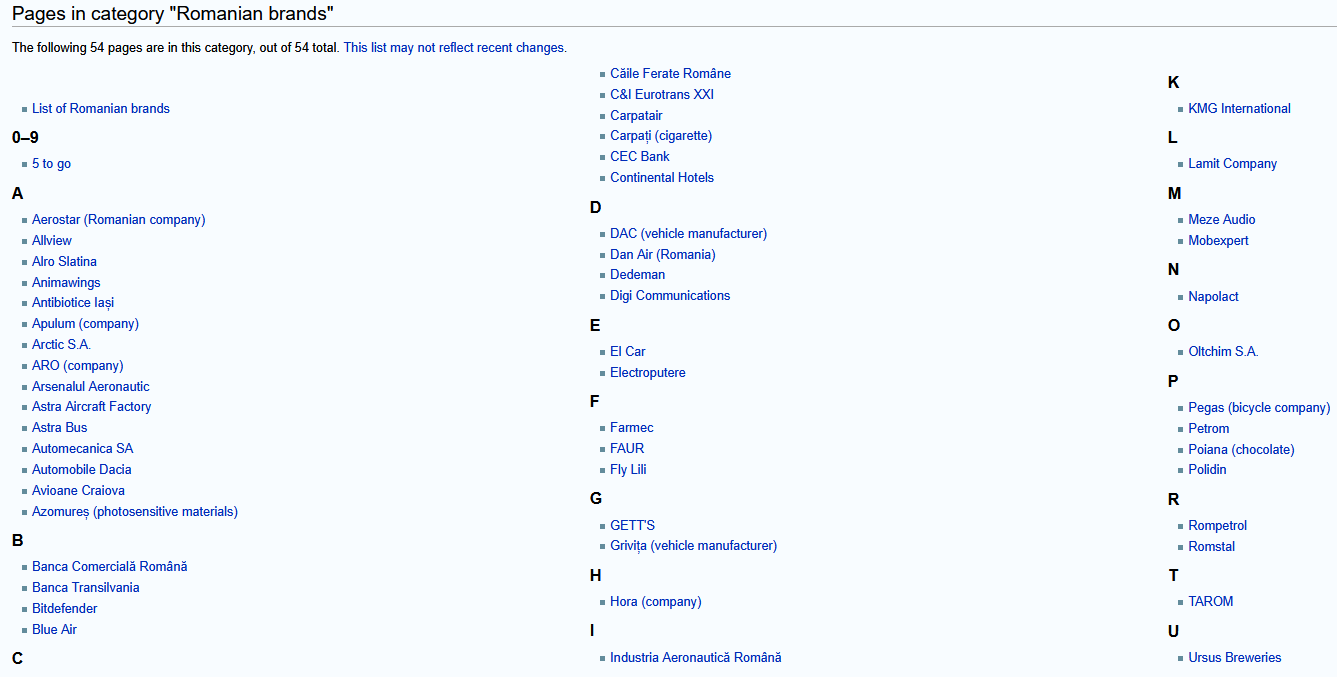Open Arsenalul Aeronautic article
Viewport: 1337px width, 677px height.
91,386
